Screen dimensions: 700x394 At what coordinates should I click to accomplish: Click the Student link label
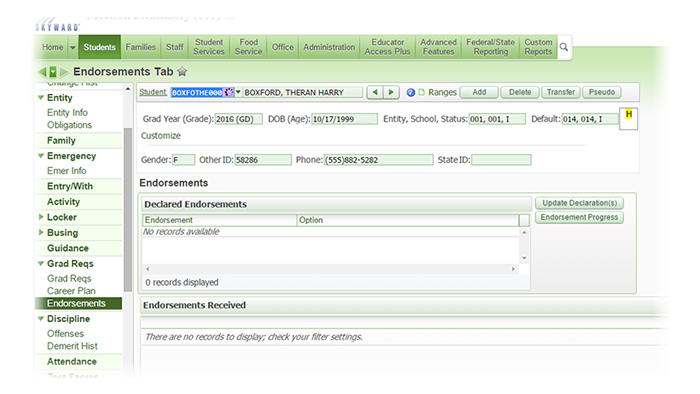(x=153, y=92)
